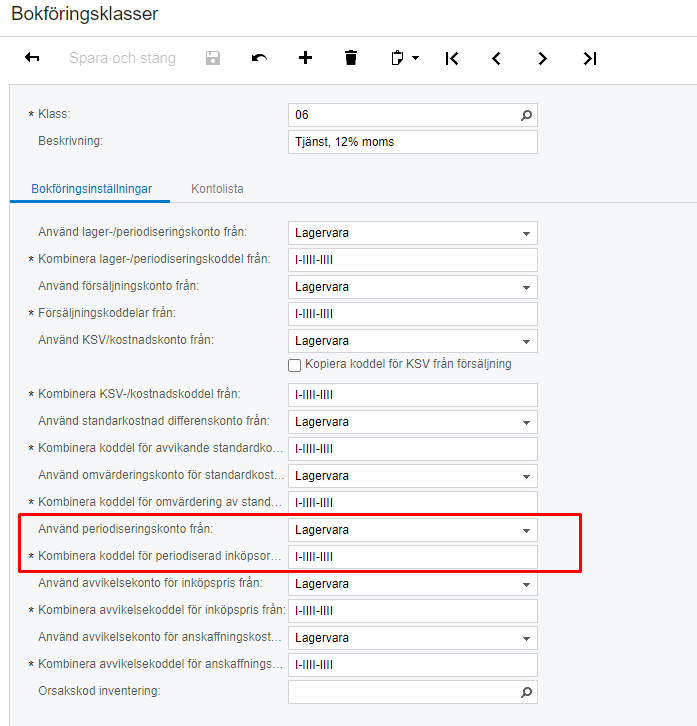Add a new record with plus icon
This screenshot has height=726, width=697.
click(x=305, y=58)
